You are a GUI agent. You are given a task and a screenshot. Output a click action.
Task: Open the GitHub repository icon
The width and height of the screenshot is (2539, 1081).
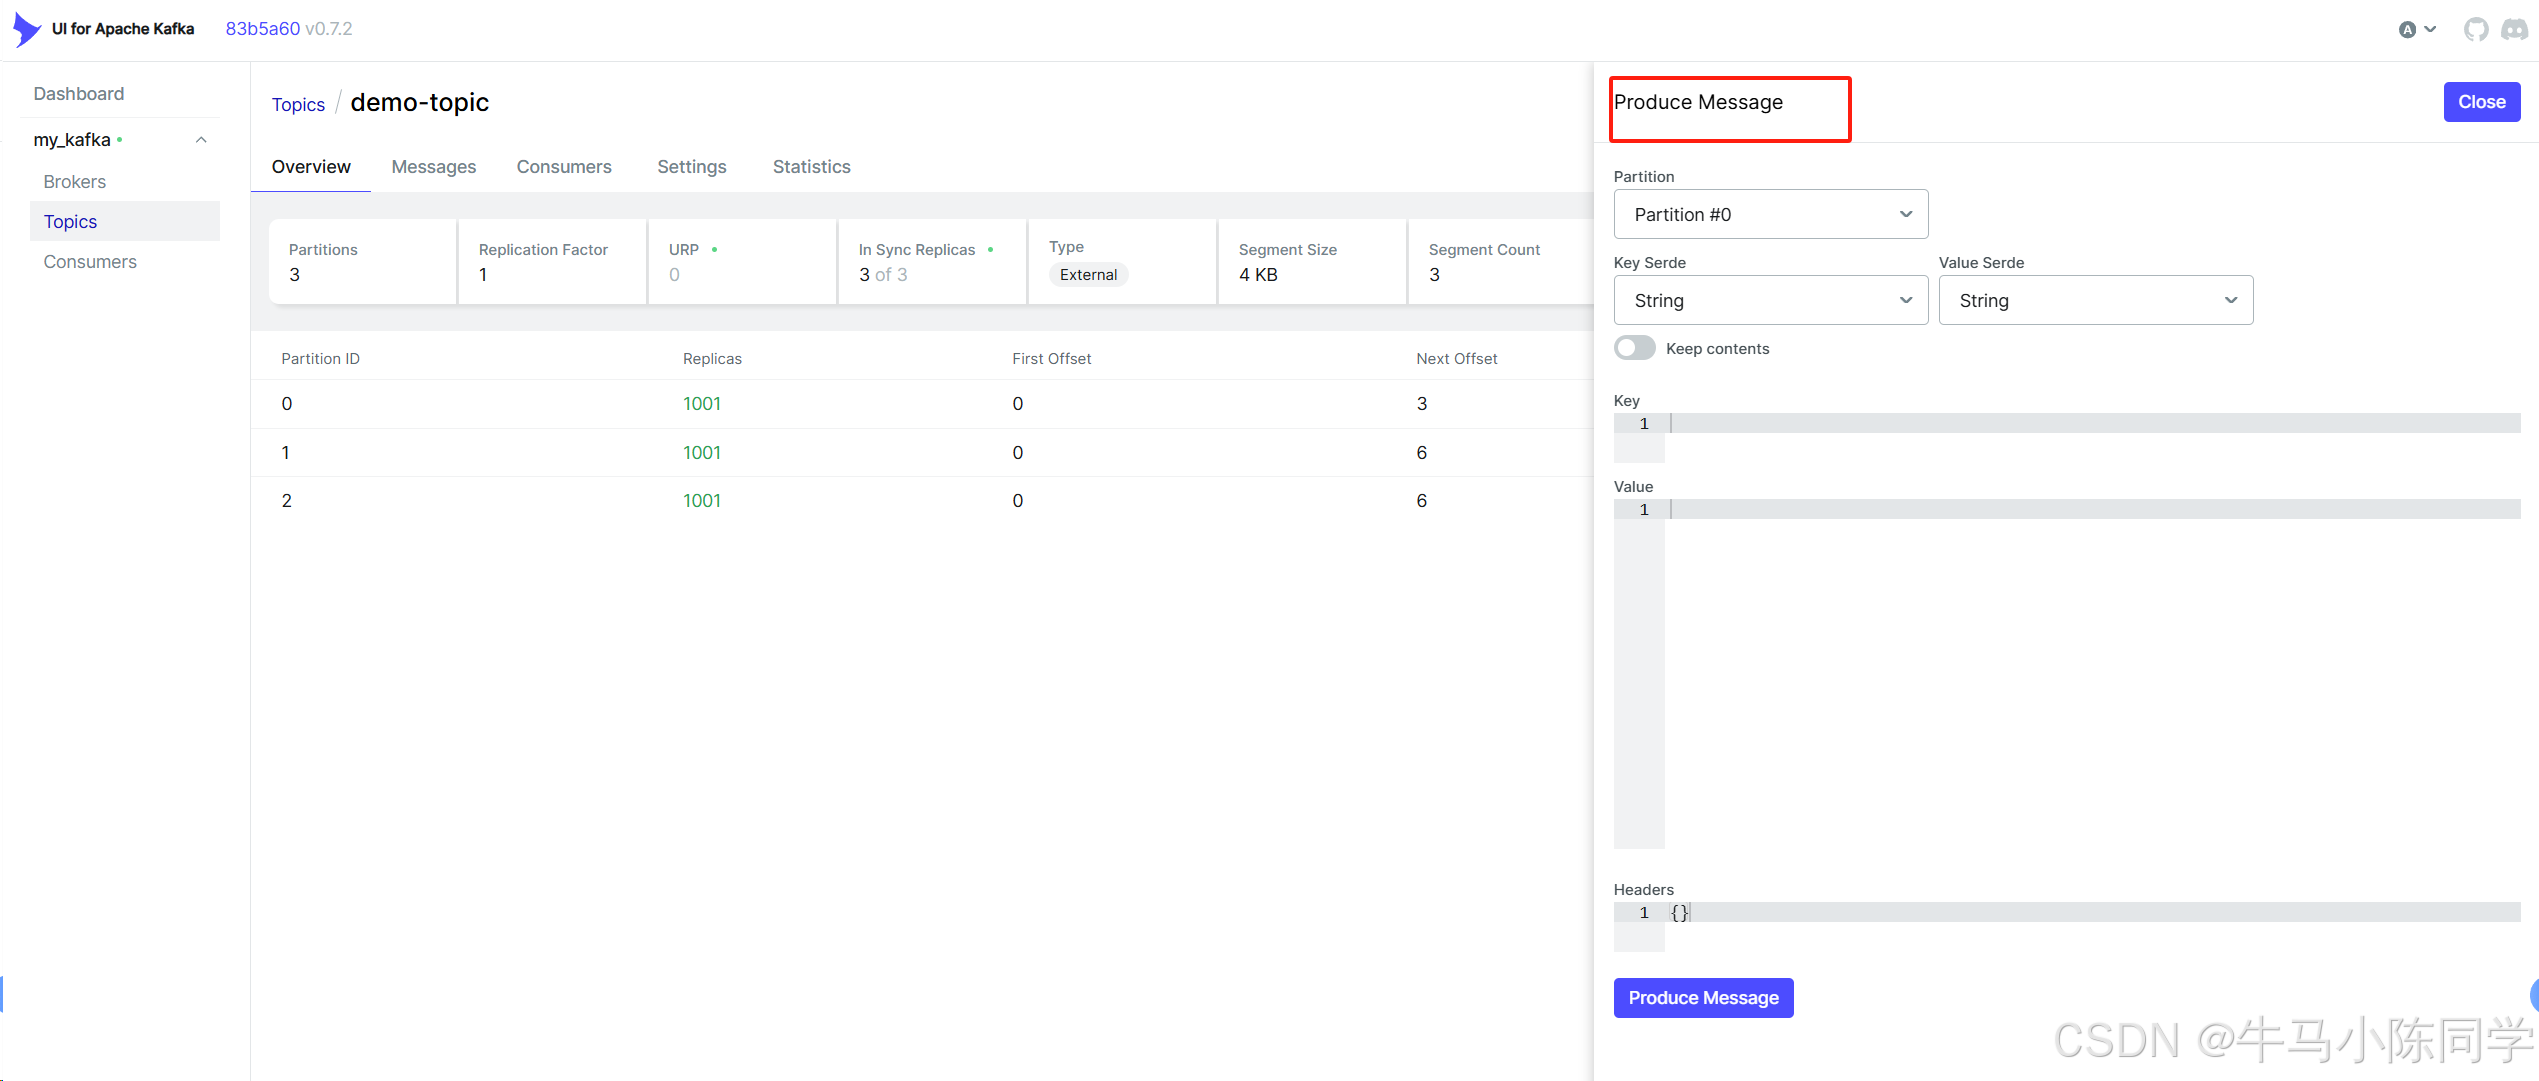point(2476,29)
